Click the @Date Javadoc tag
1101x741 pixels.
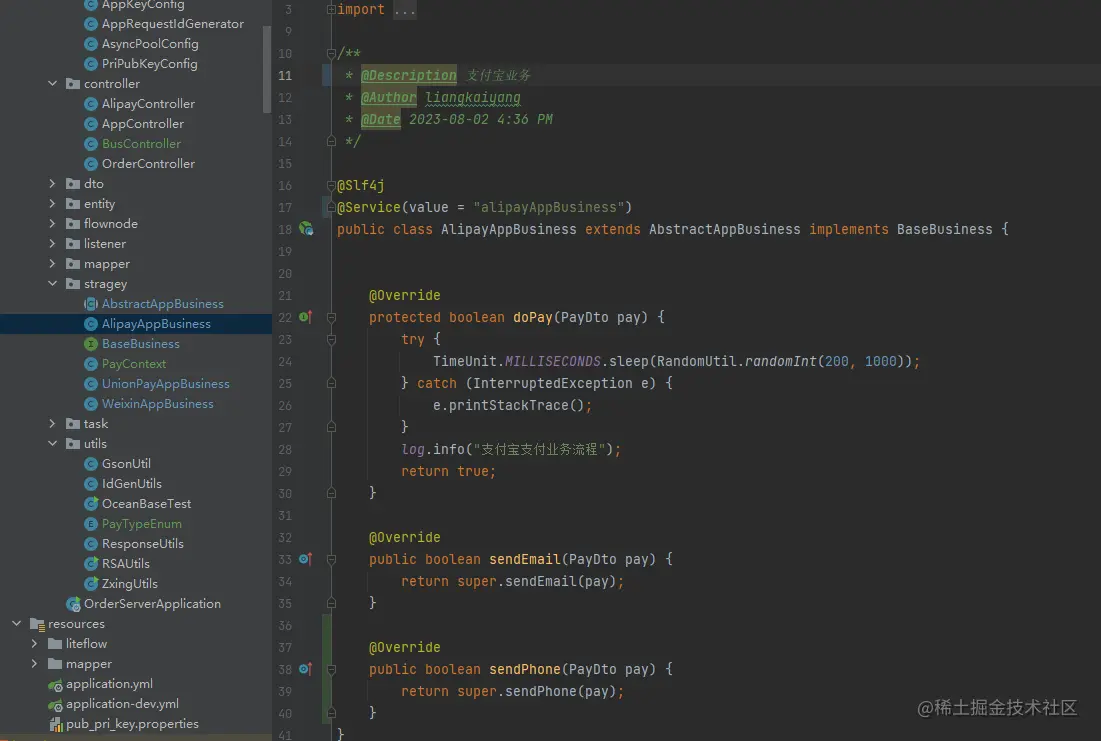click(380, 119)
